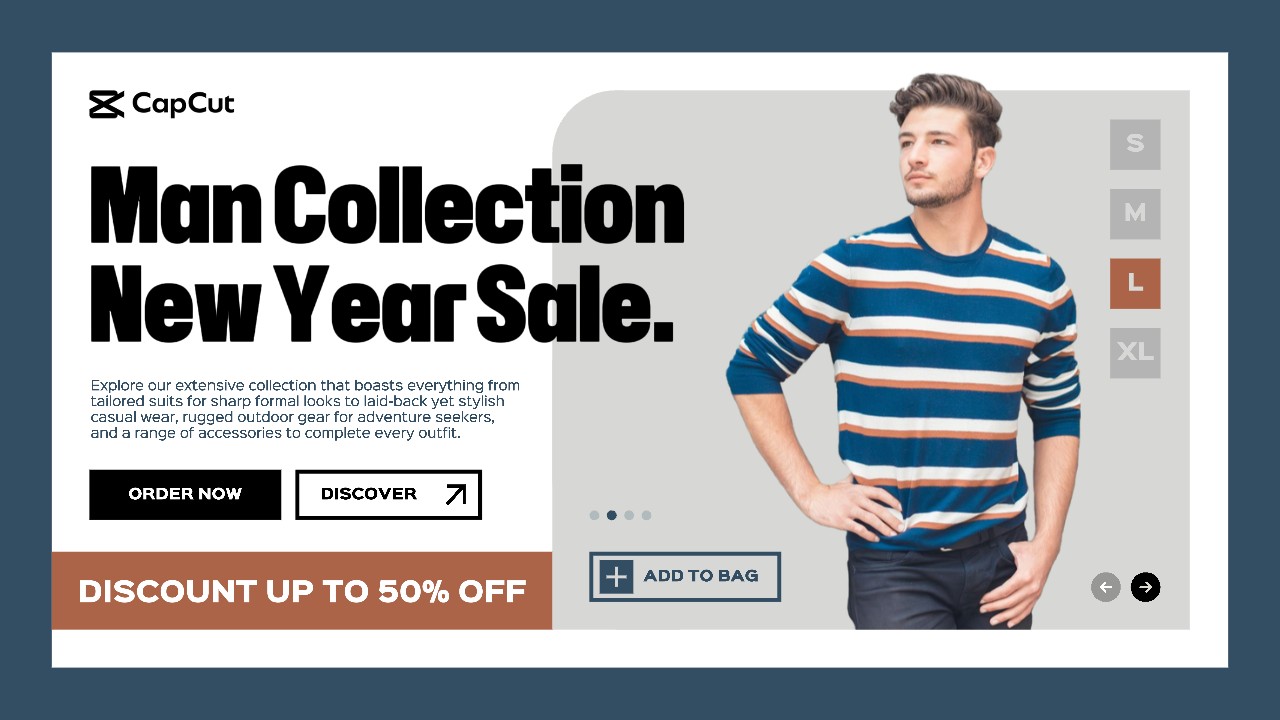1280x720 pixels.
Task: Jump to the fourth carousel dot
Action: 647,516
